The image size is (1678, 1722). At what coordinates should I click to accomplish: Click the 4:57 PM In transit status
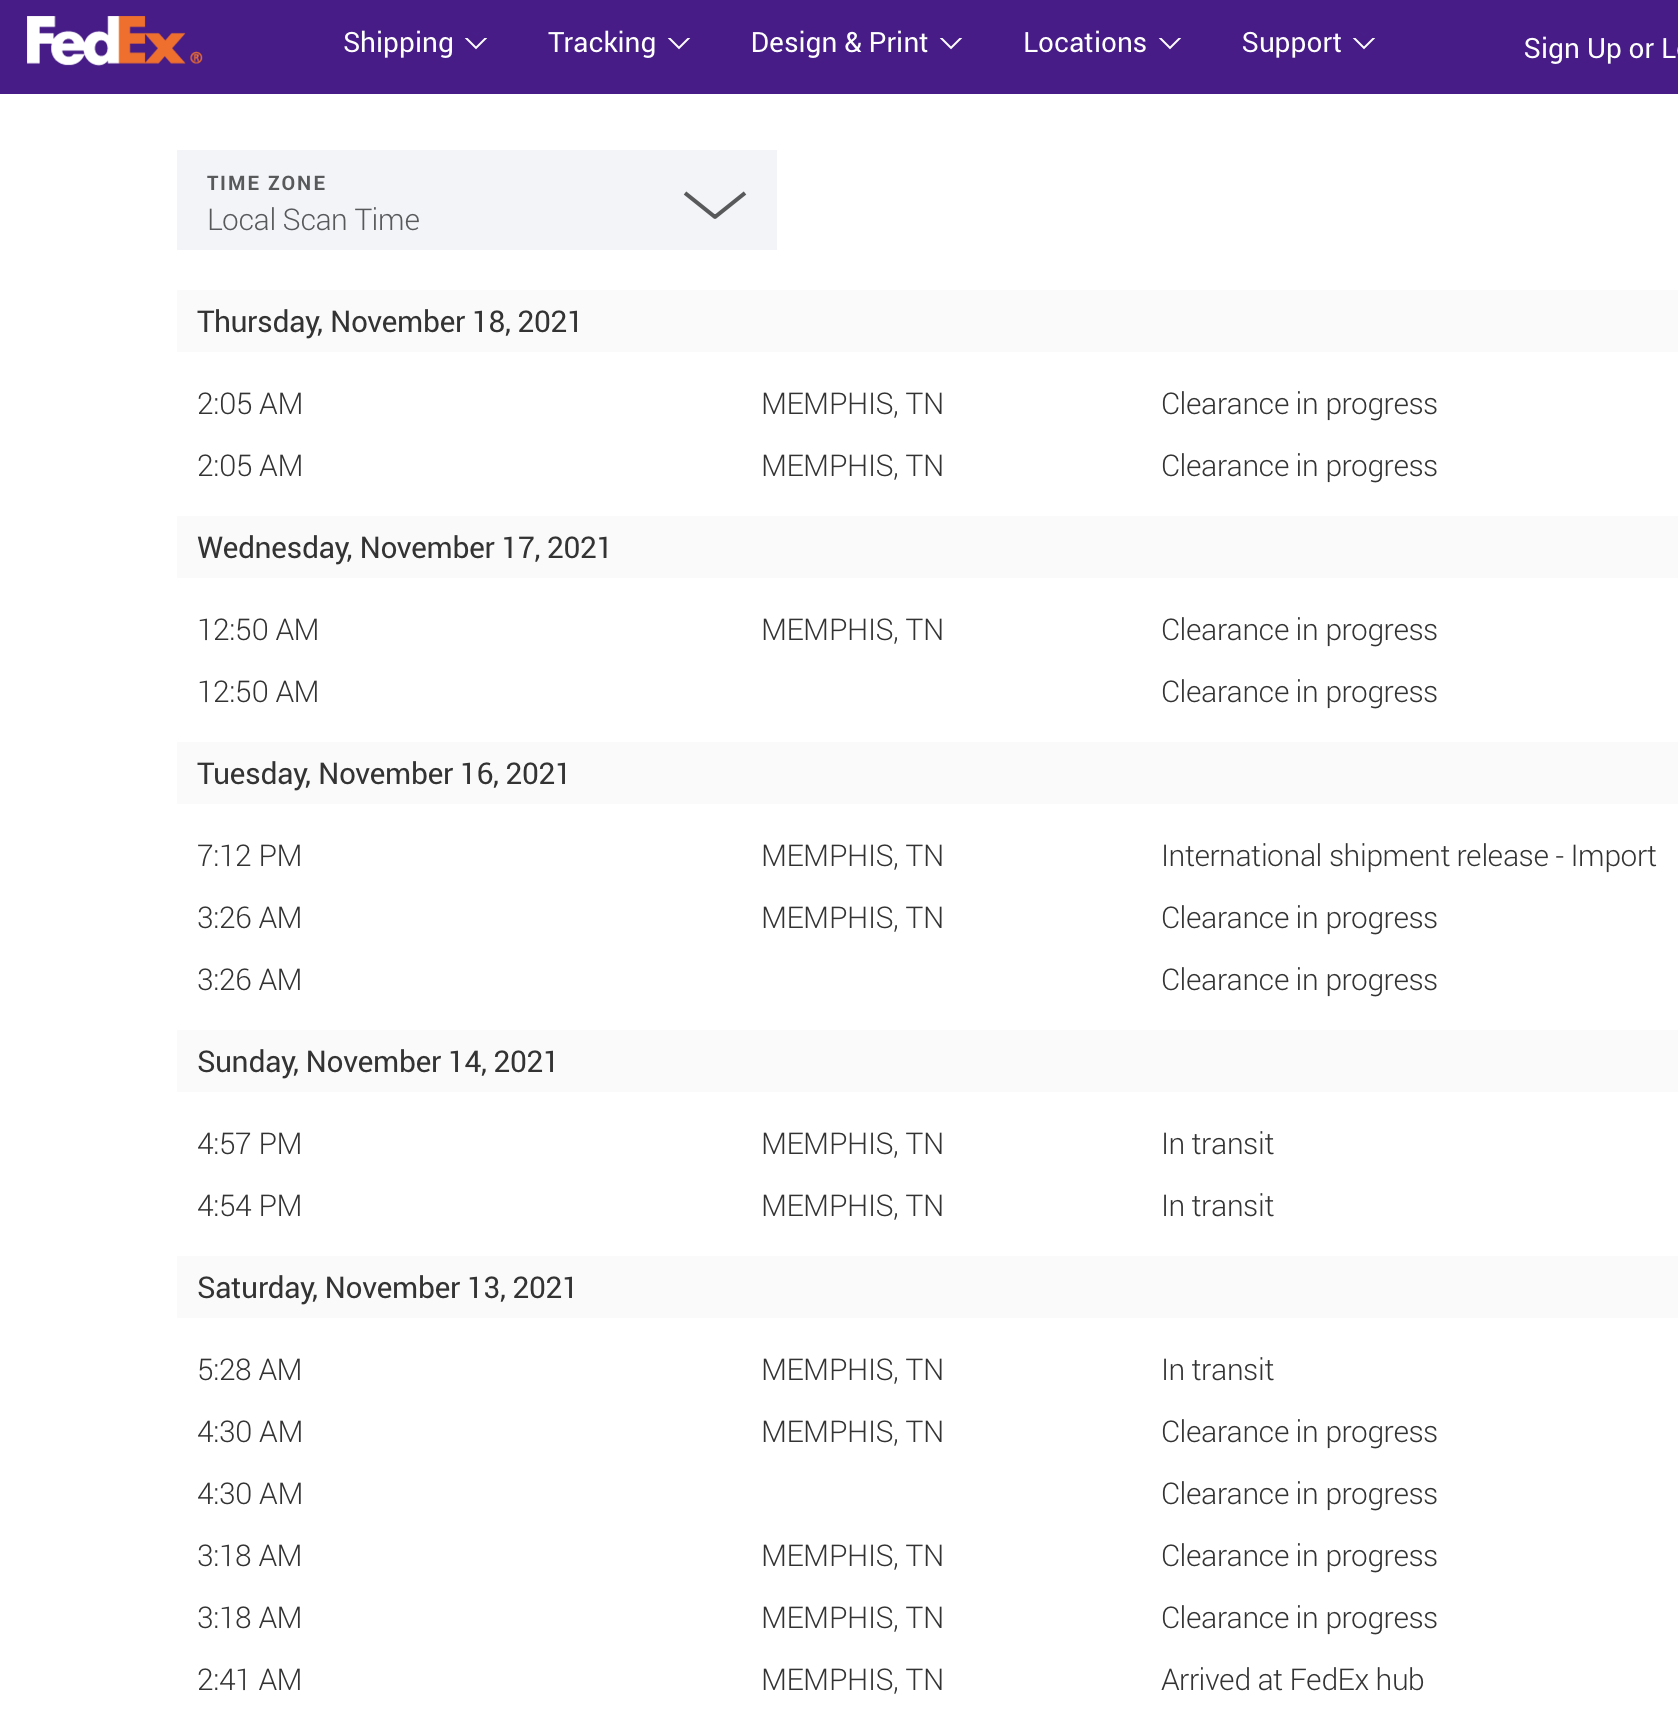click(x=1217, y=1144)
